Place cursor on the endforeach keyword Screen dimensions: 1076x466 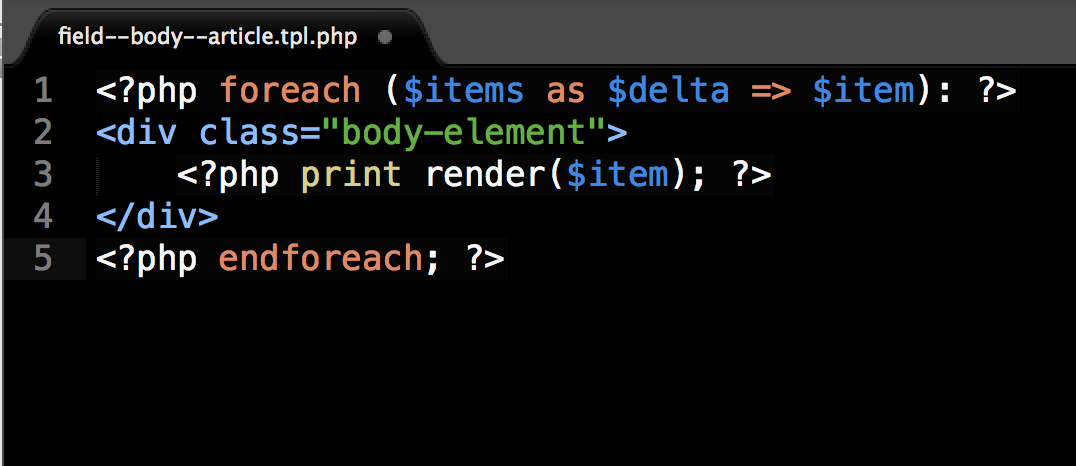[x=320, y=258]
